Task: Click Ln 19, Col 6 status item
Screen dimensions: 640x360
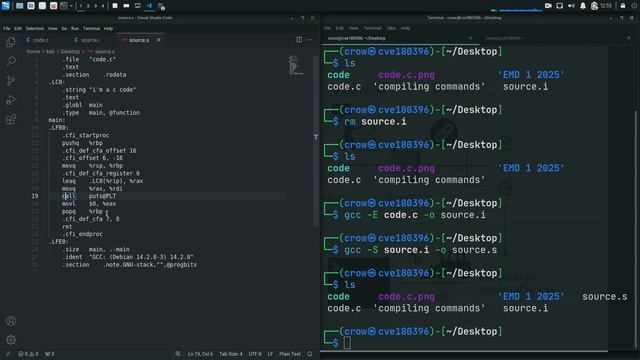Action: [200, 354]
